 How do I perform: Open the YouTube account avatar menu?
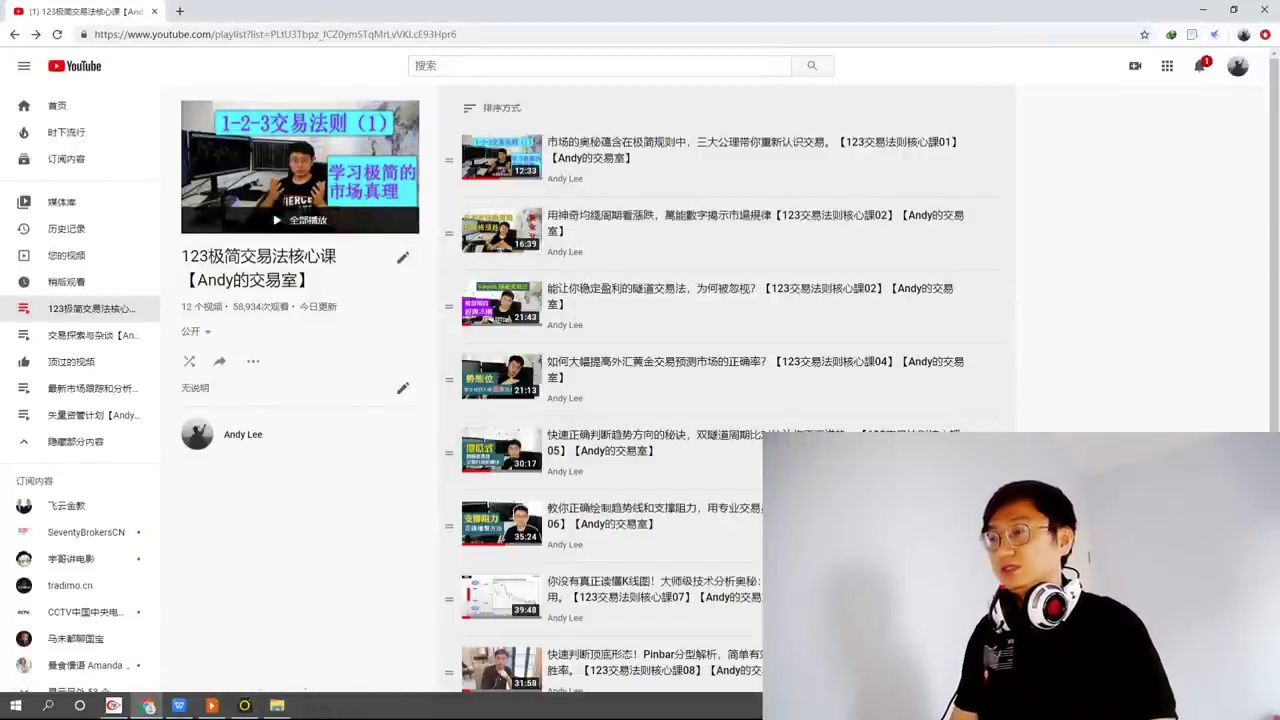pyautogui.click(x=1238, y=66)
